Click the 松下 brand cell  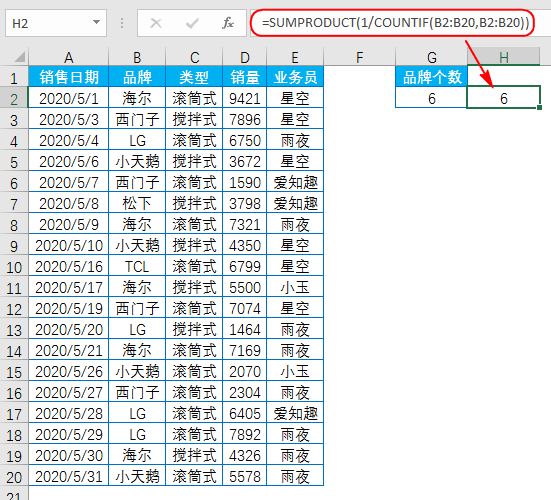137,203
